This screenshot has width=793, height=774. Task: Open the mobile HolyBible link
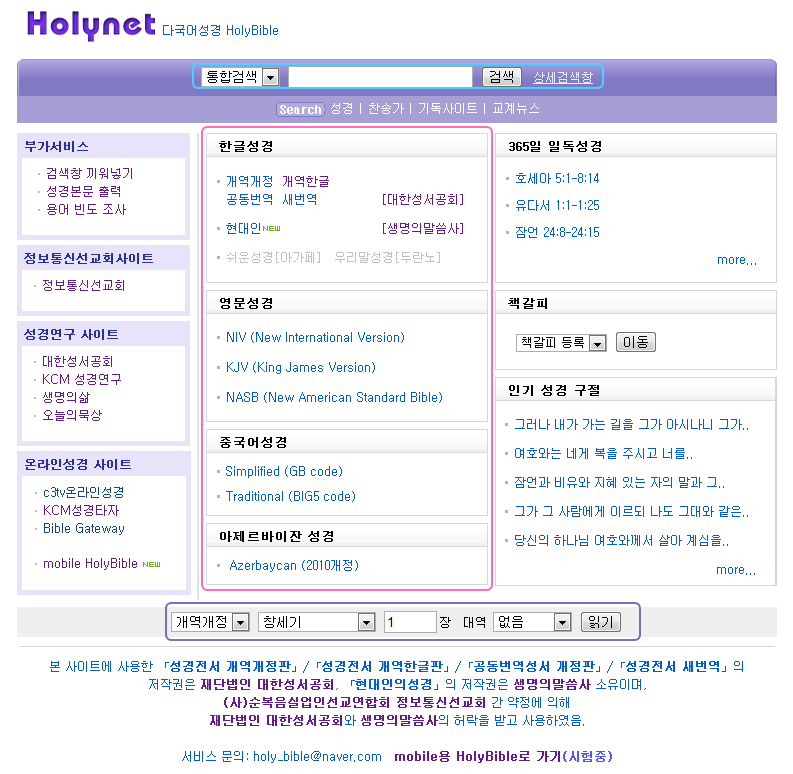click(x=90, y=564)
